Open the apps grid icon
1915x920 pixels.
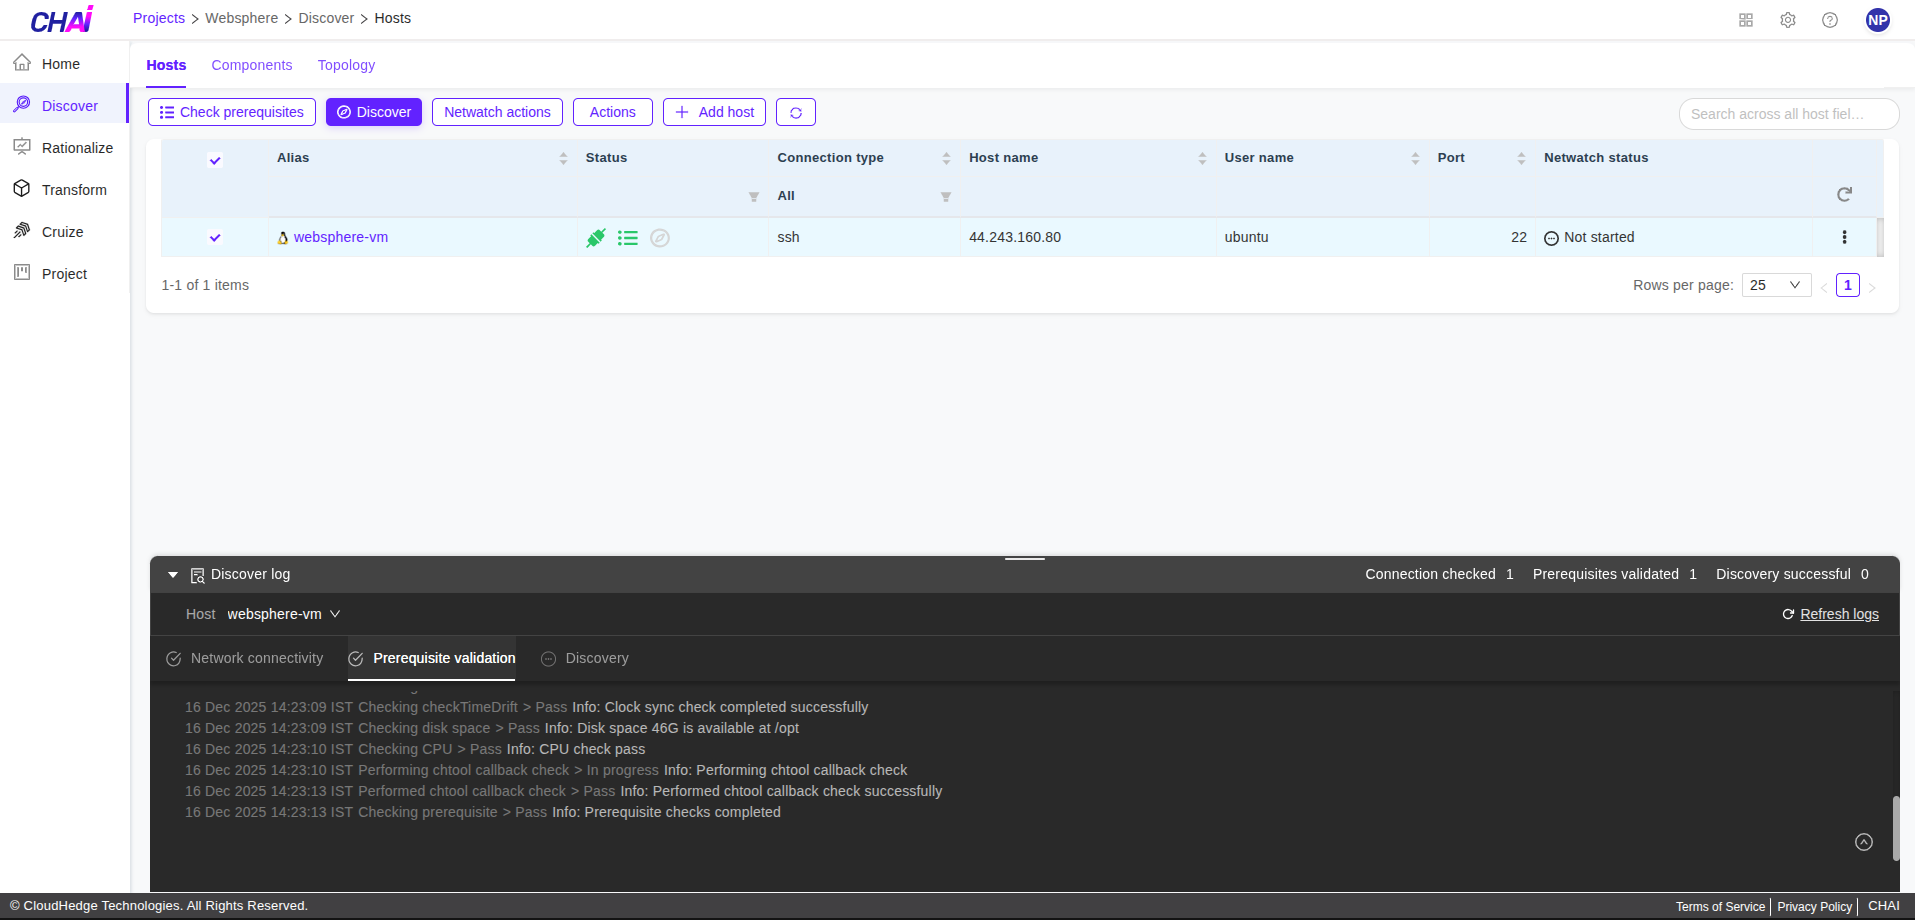(1746, 20)
